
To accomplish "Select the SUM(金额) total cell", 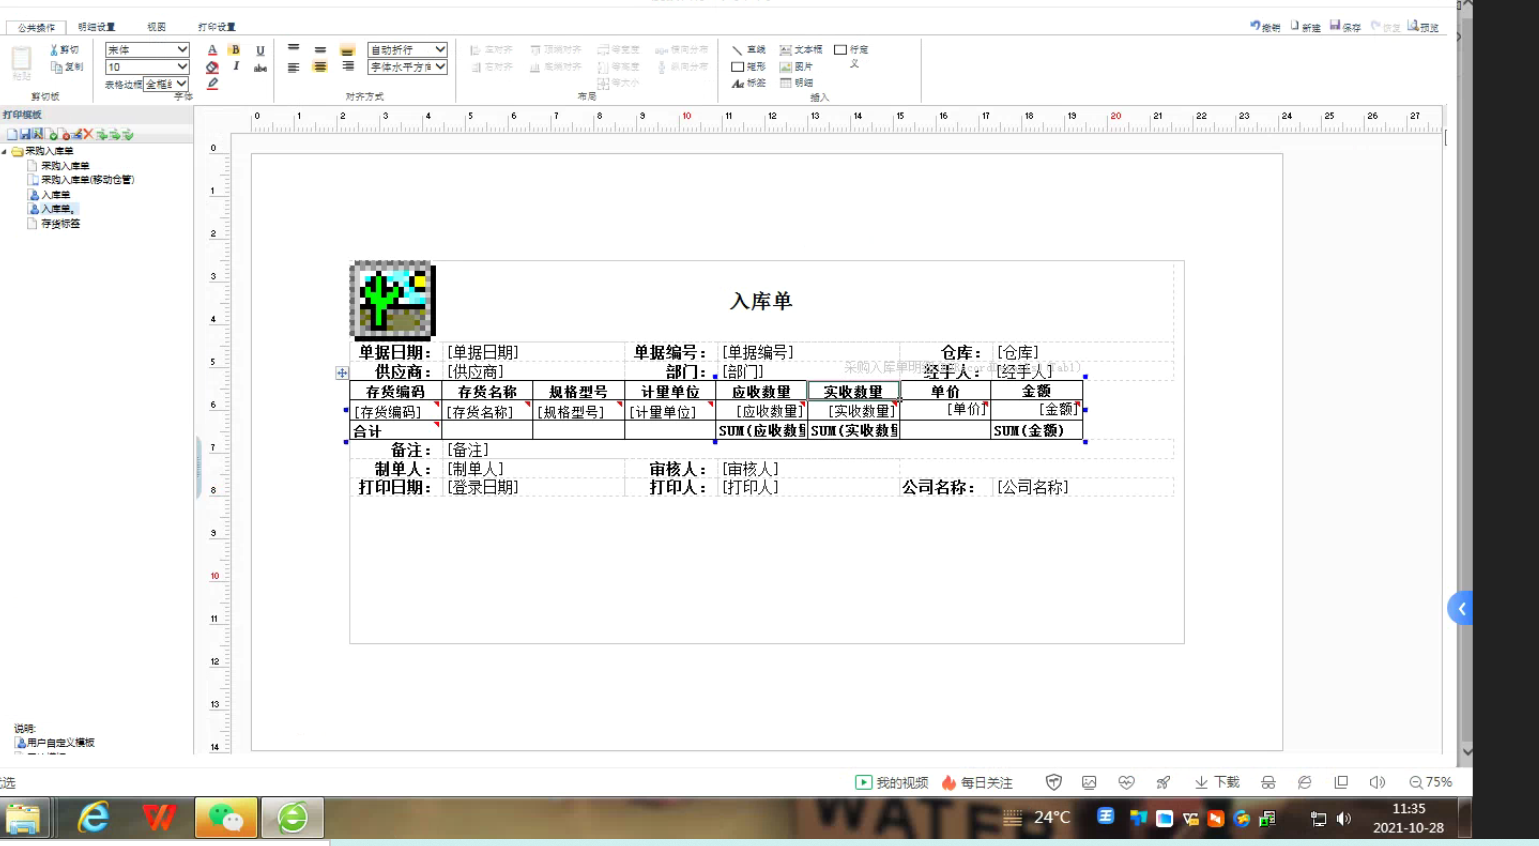I will pyautogui.click(x=1036, y=431).
